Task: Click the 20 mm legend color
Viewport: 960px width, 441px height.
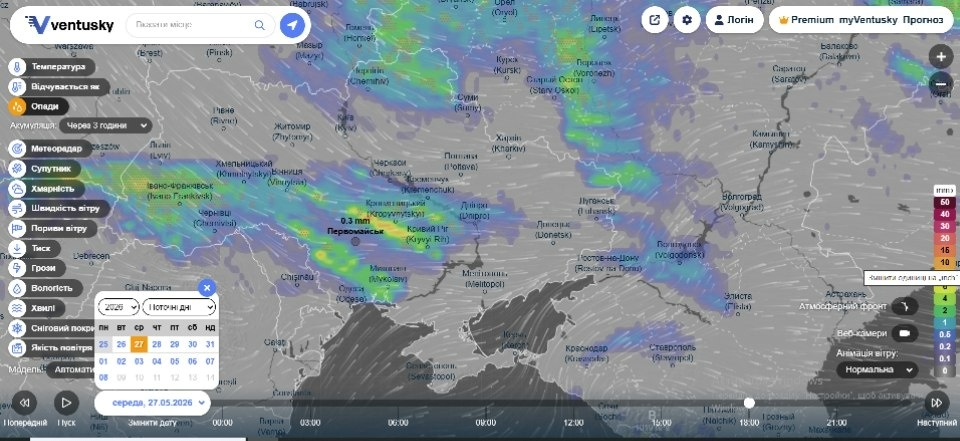Action: point(945,238)
